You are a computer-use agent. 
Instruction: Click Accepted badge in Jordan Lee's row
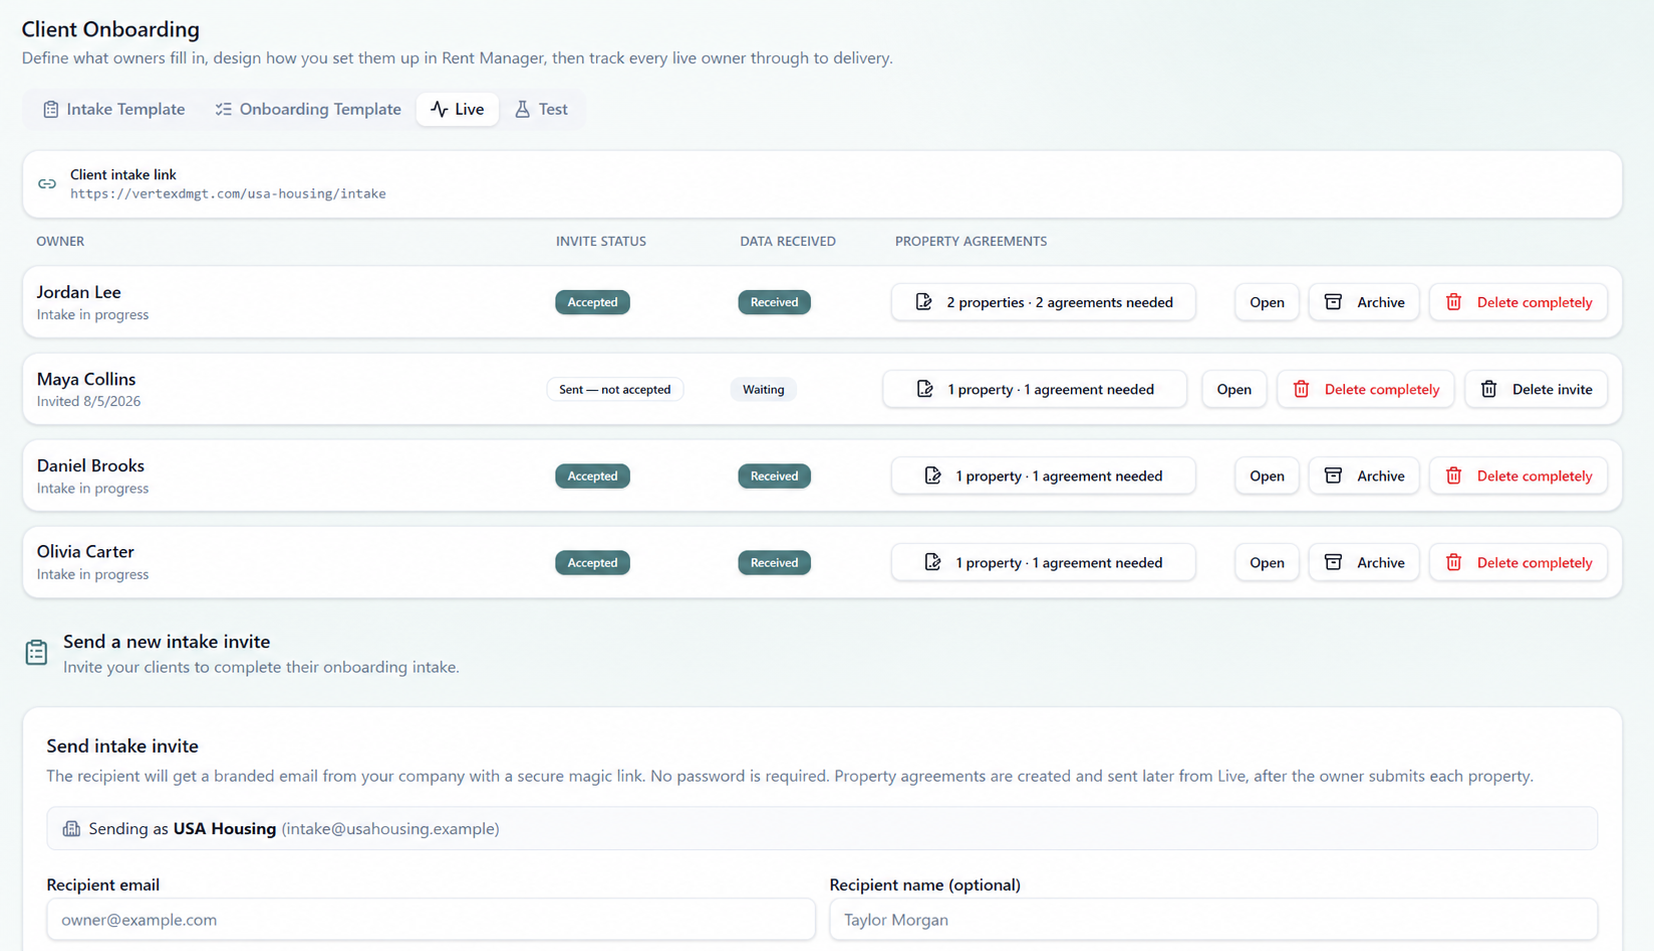coord(592,302)
